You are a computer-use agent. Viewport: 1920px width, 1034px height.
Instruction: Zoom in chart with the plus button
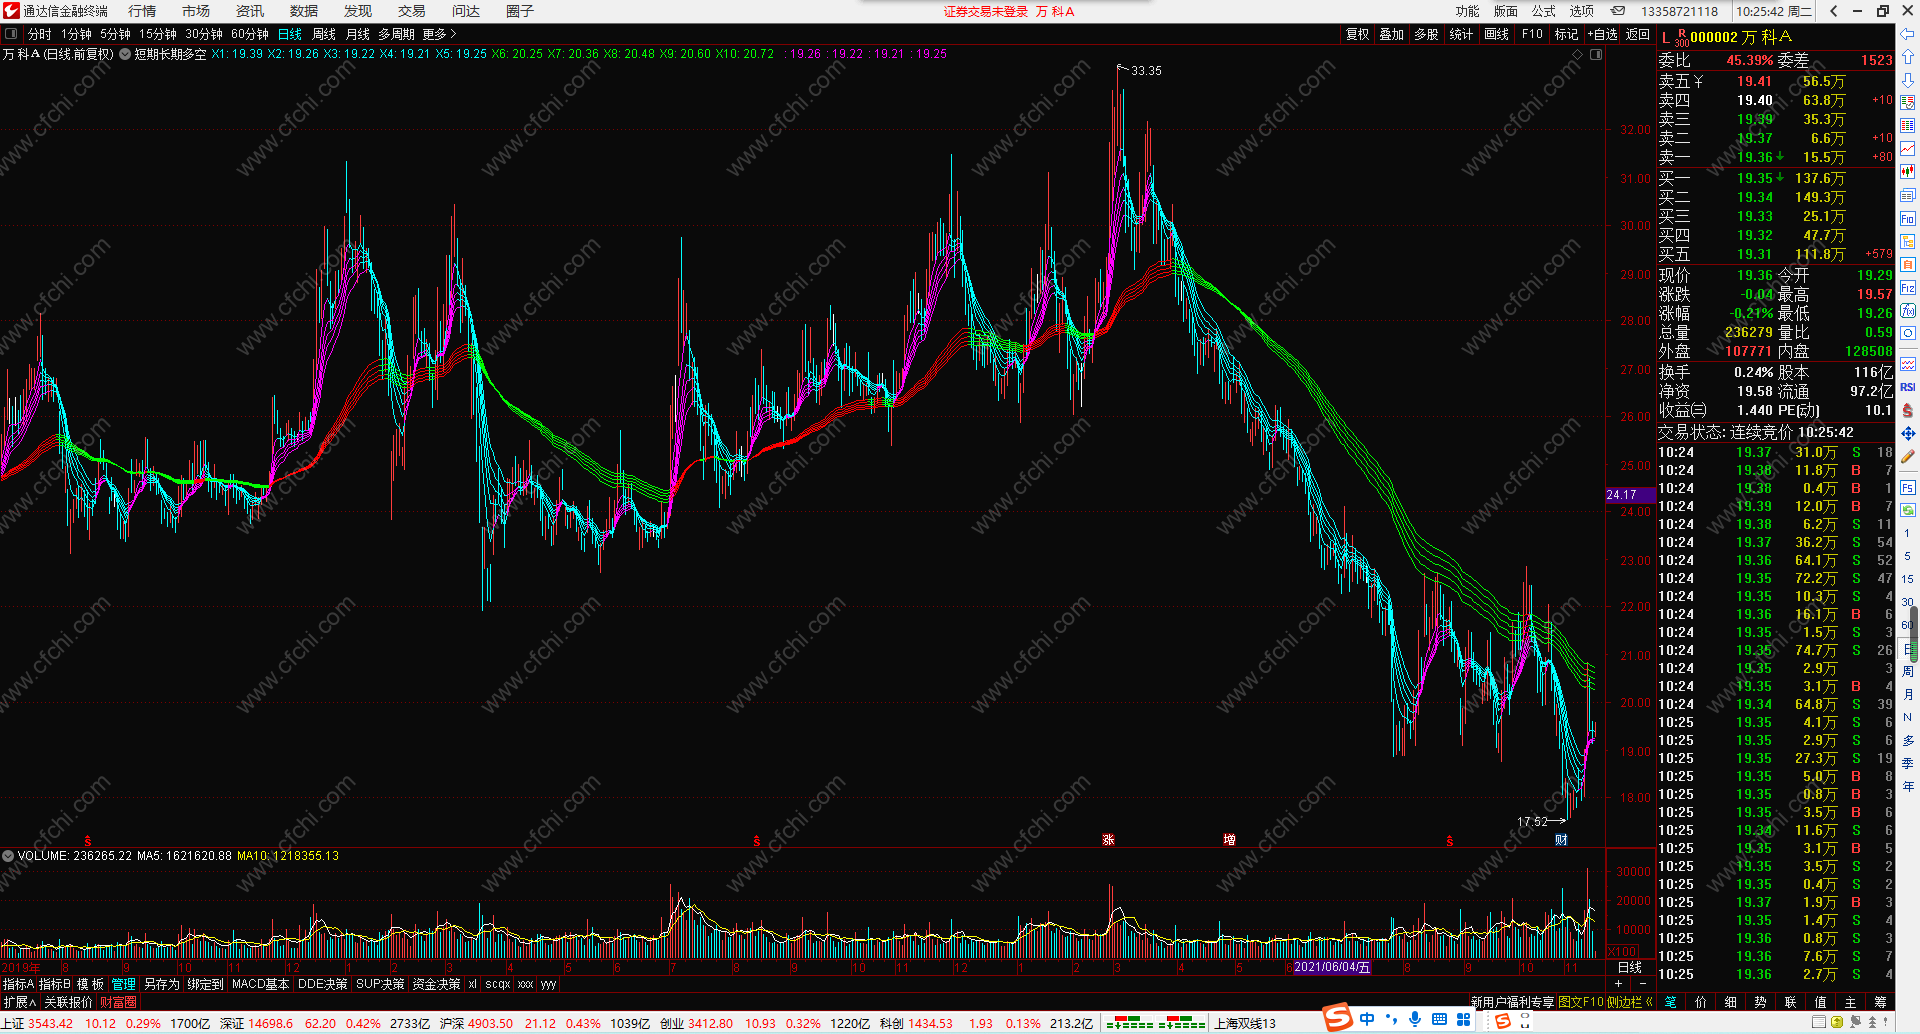pos(1618,984)
